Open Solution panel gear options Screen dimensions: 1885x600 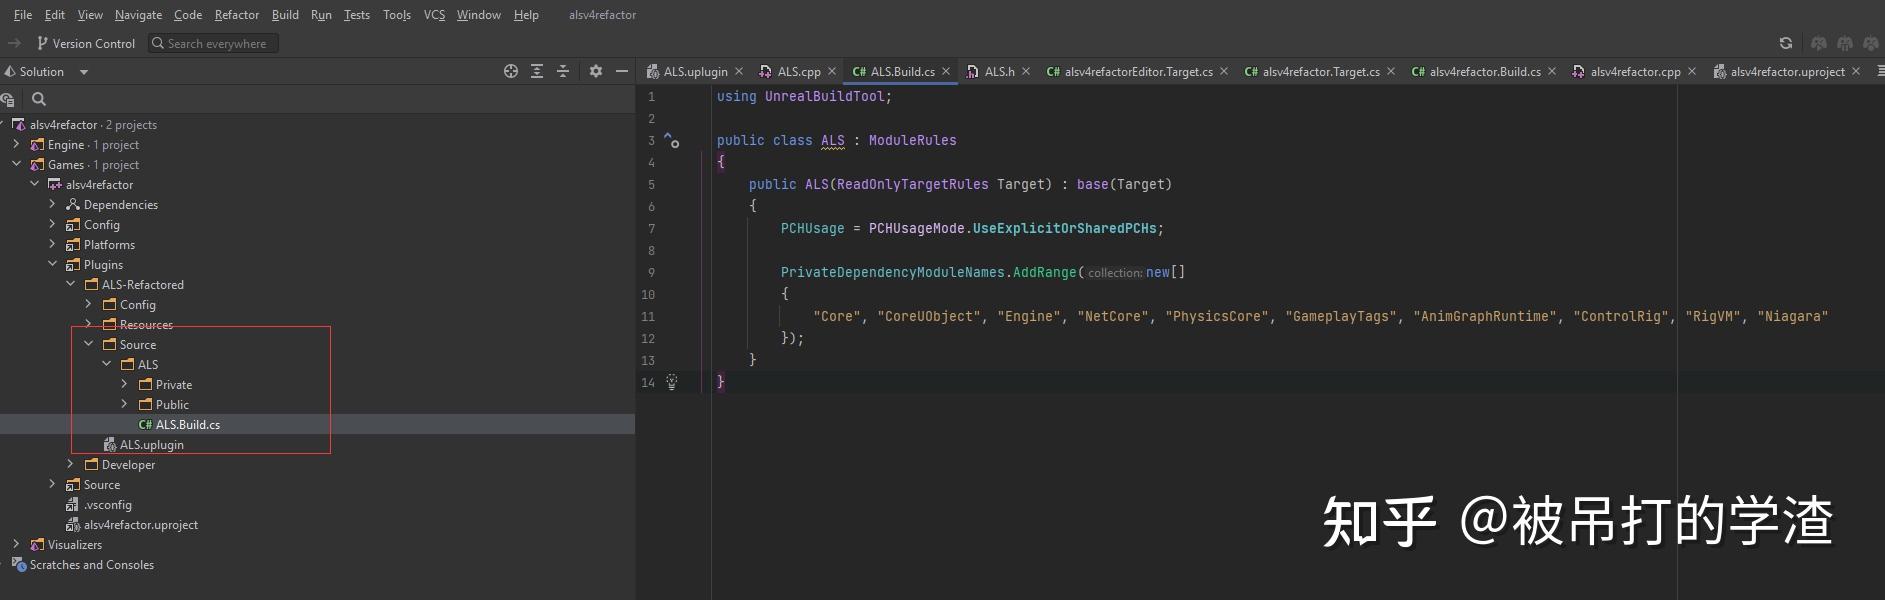tap(596, 71)
